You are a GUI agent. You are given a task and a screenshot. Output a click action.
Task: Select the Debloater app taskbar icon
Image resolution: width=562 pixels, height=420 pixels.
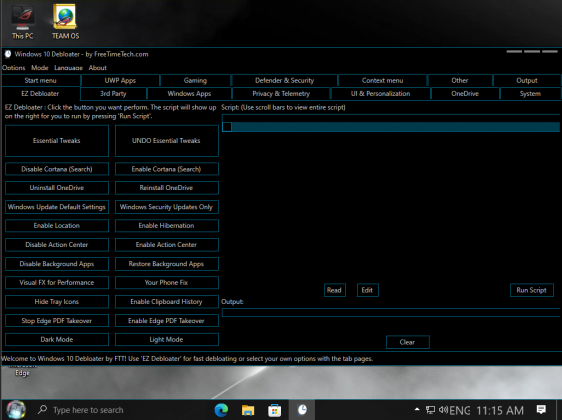(x=302, y=409)
